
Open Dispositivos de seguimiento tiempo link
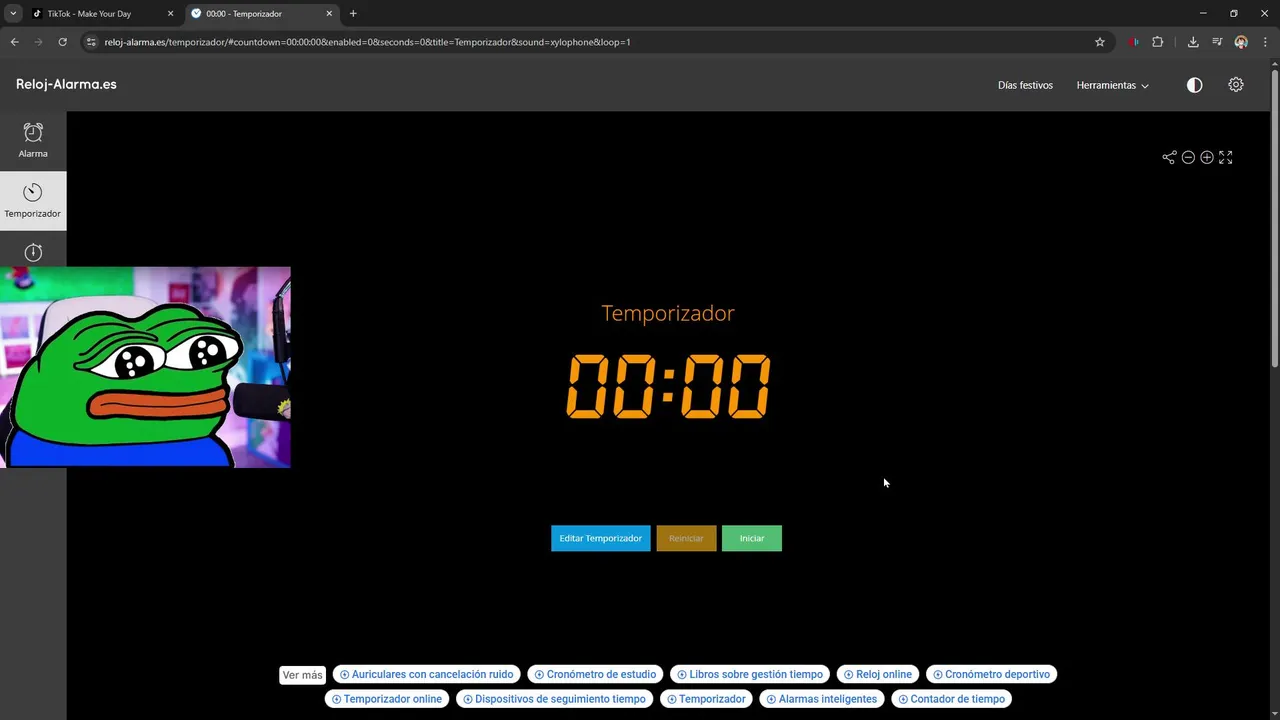tap(555, 699)
